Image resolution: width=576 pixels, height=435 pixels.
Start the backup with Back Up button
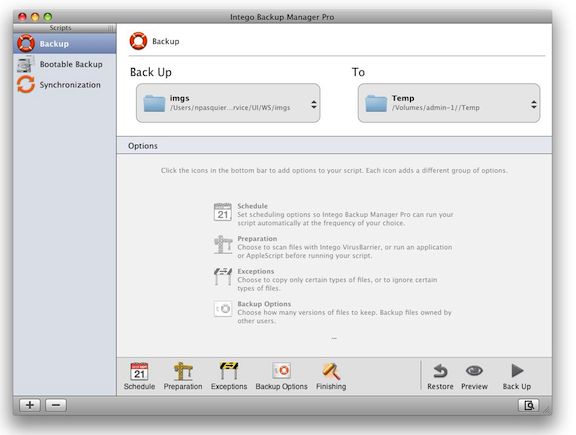tap(517, 376)
